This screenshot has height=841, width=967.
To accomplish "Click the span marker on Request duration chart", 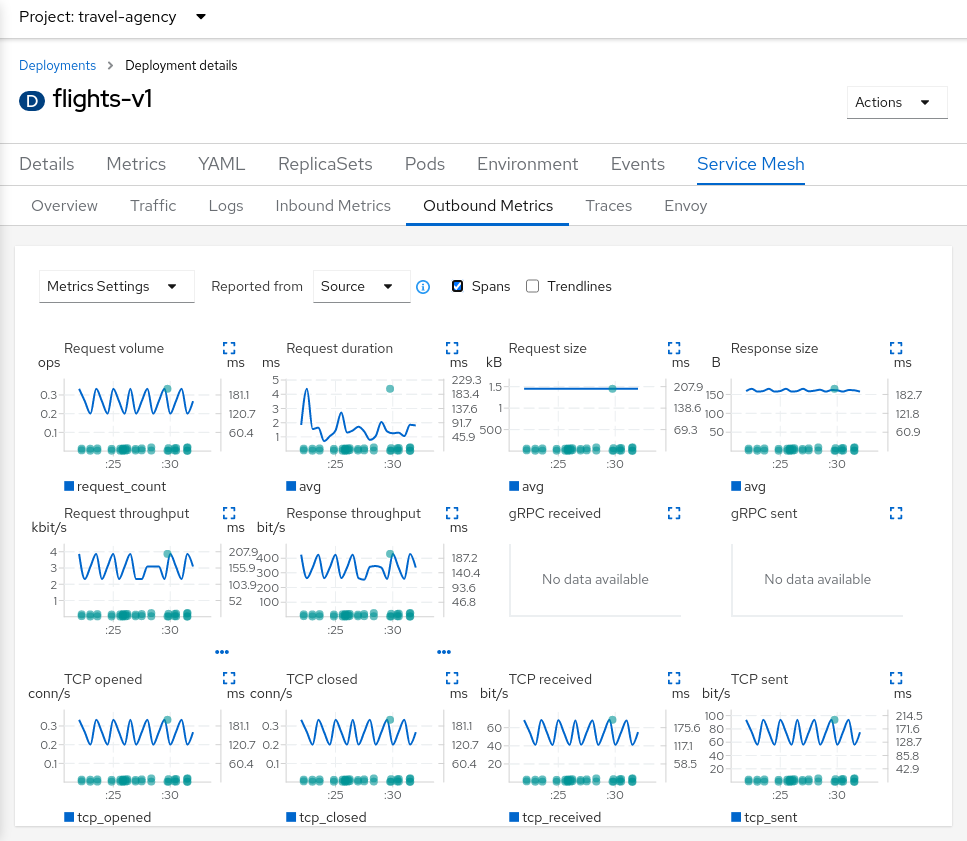I will (390, 388).
